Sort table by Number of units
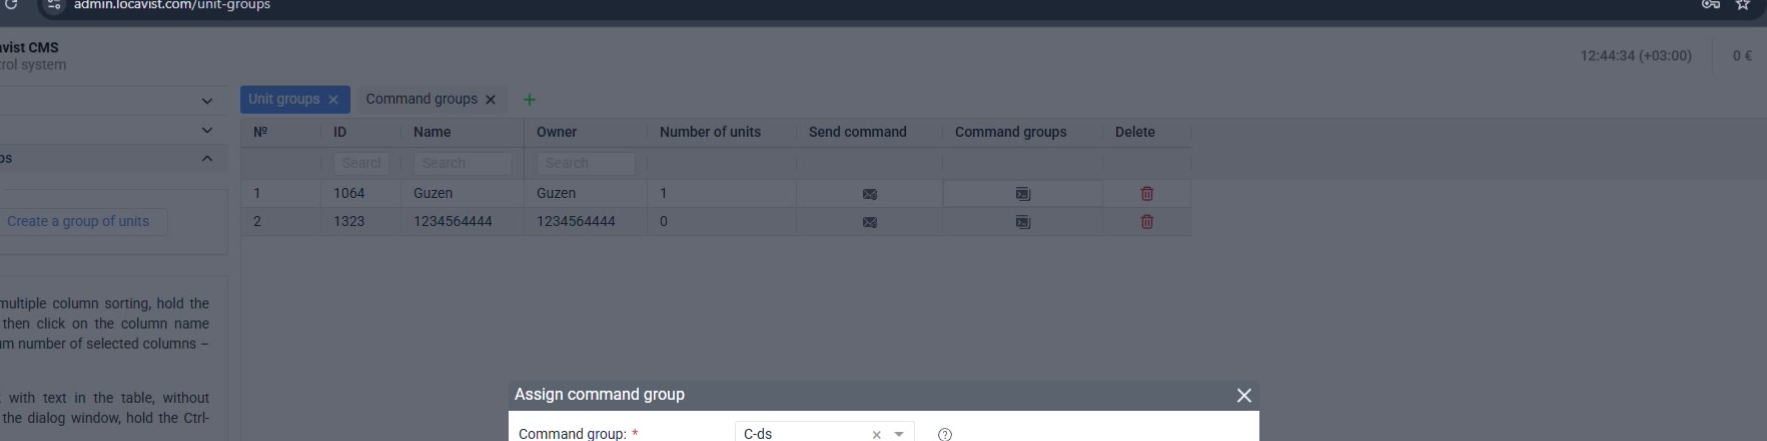 coord(710,132)
